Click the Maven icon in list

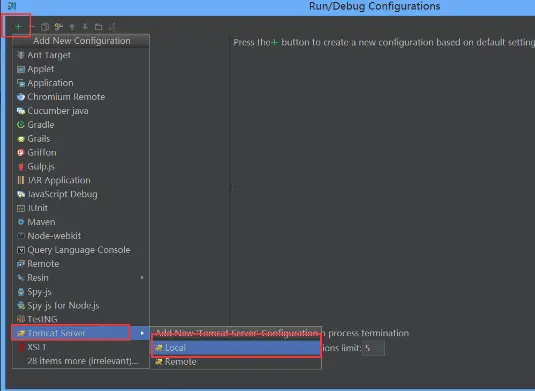[20, 222]
